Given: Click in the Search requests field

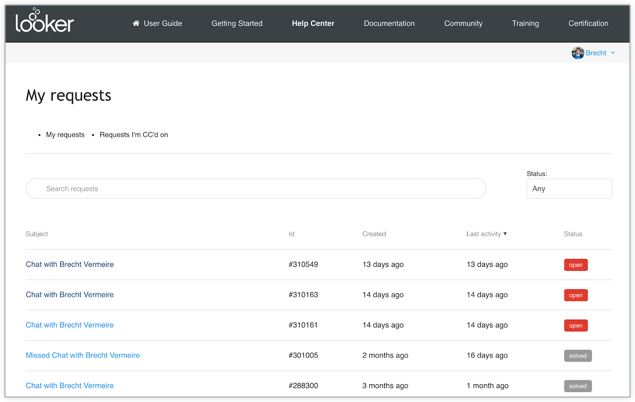Looking at the screenshot, I should [x=255, y=189].
